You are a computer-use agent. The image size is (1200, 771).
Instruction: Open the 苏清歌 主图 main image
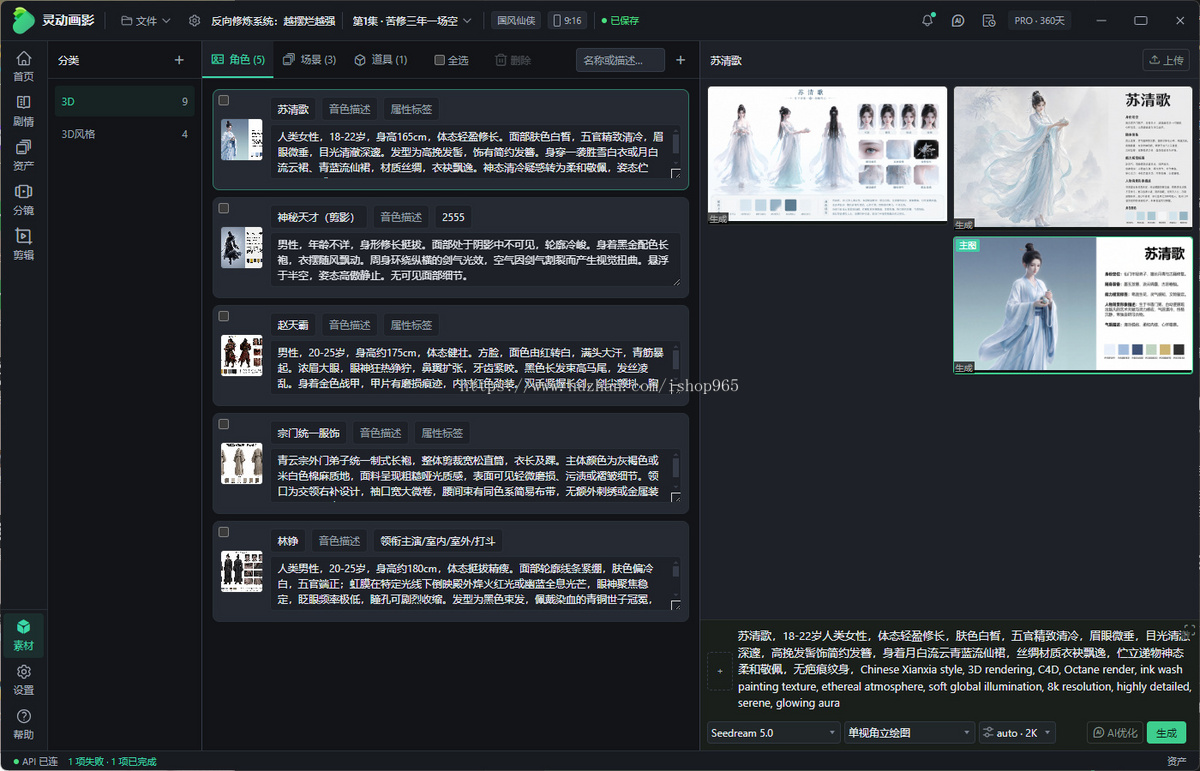(1073, 305)
